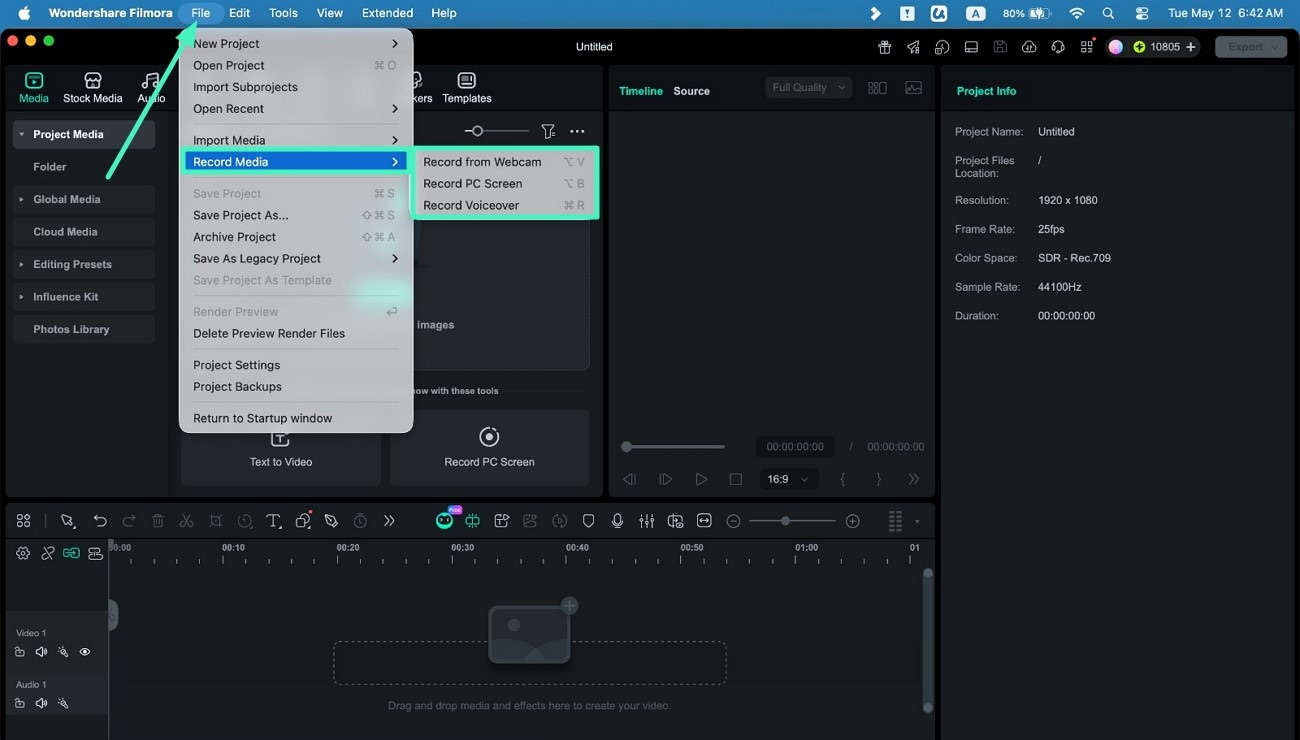1300x740 pixels.
Task: Switch to the Source tab
Action: click(x=691, y=91)
